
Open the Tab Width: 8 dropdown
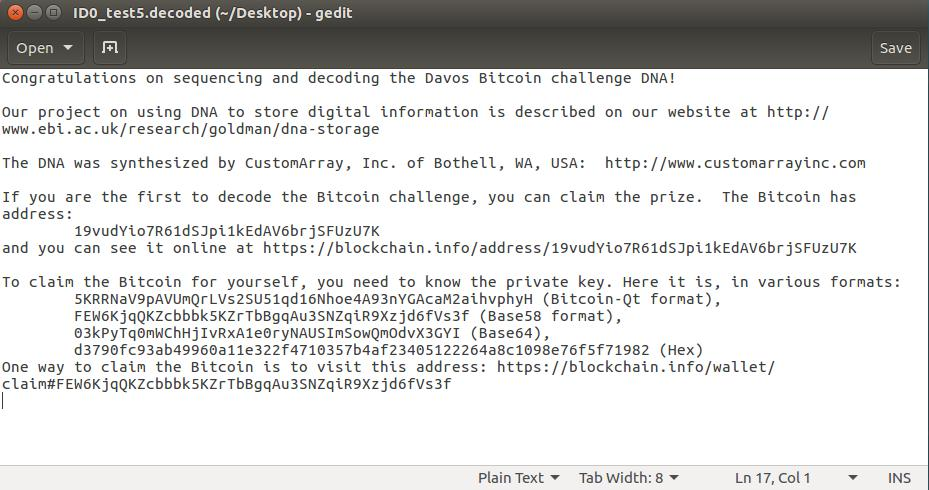point(629,478)
